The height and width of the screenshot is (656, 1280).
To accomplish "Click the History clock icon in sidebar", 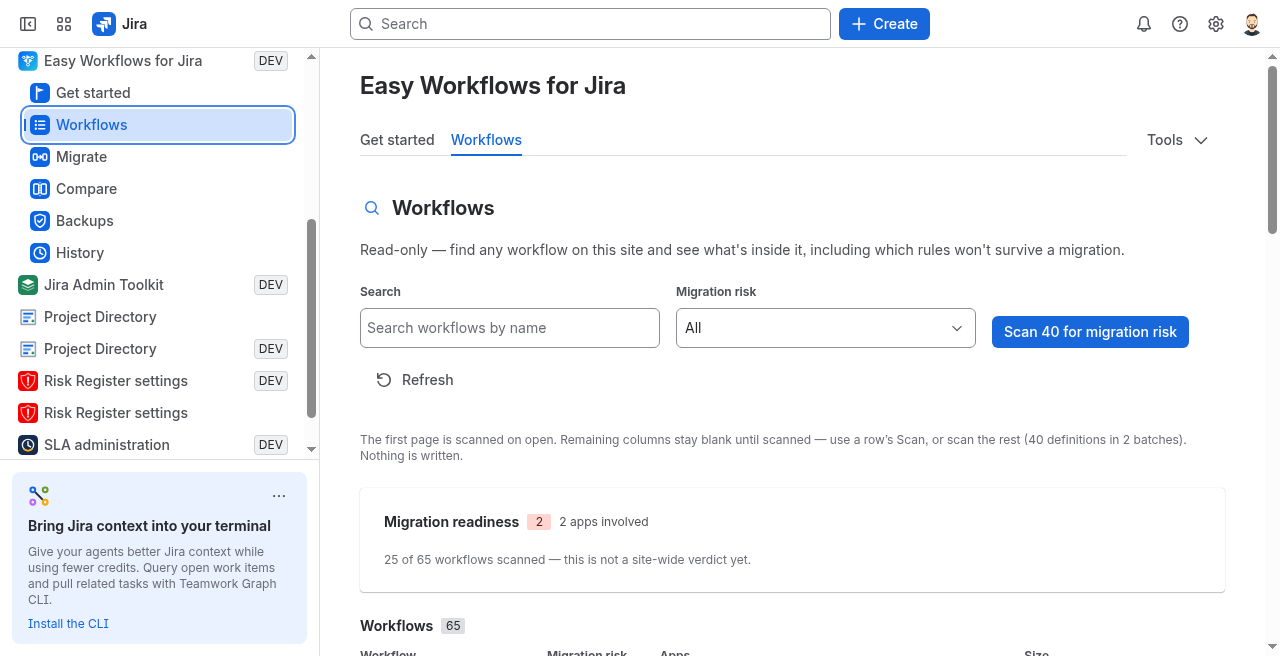I will click(x=40, y=253).
